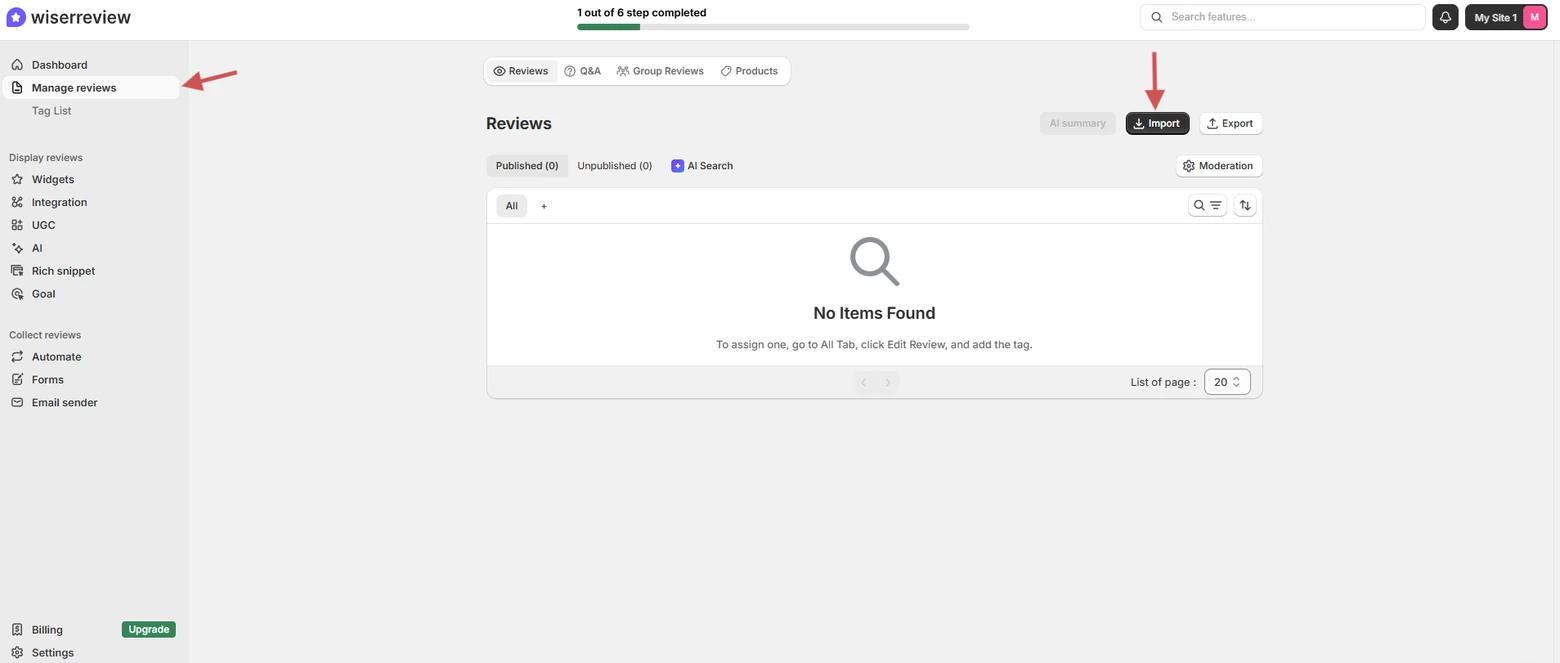This screenshot has height=663, width=1560.
Task: Click the 'Reviews' page heading
Action: 519,123
